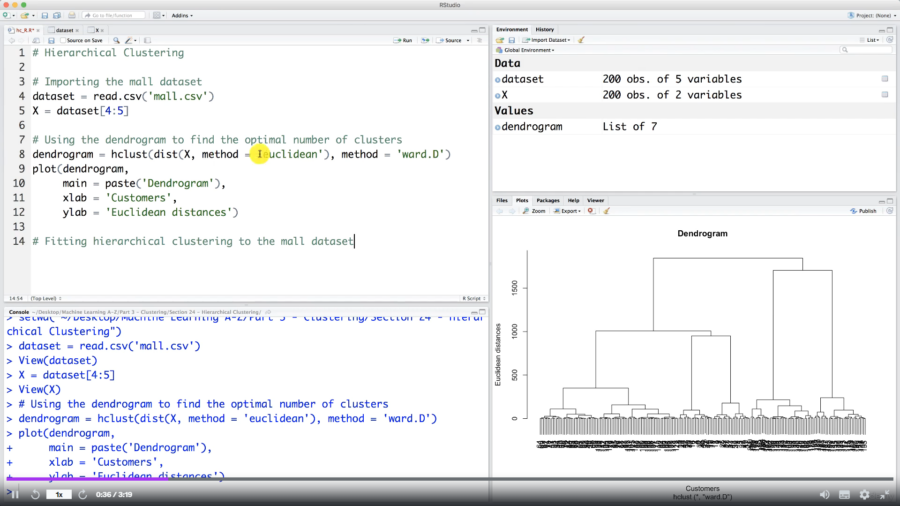Toggle the Source on Save checkbox
The width and height of the screenshot is (900, 506).
[x=64, y=40]
